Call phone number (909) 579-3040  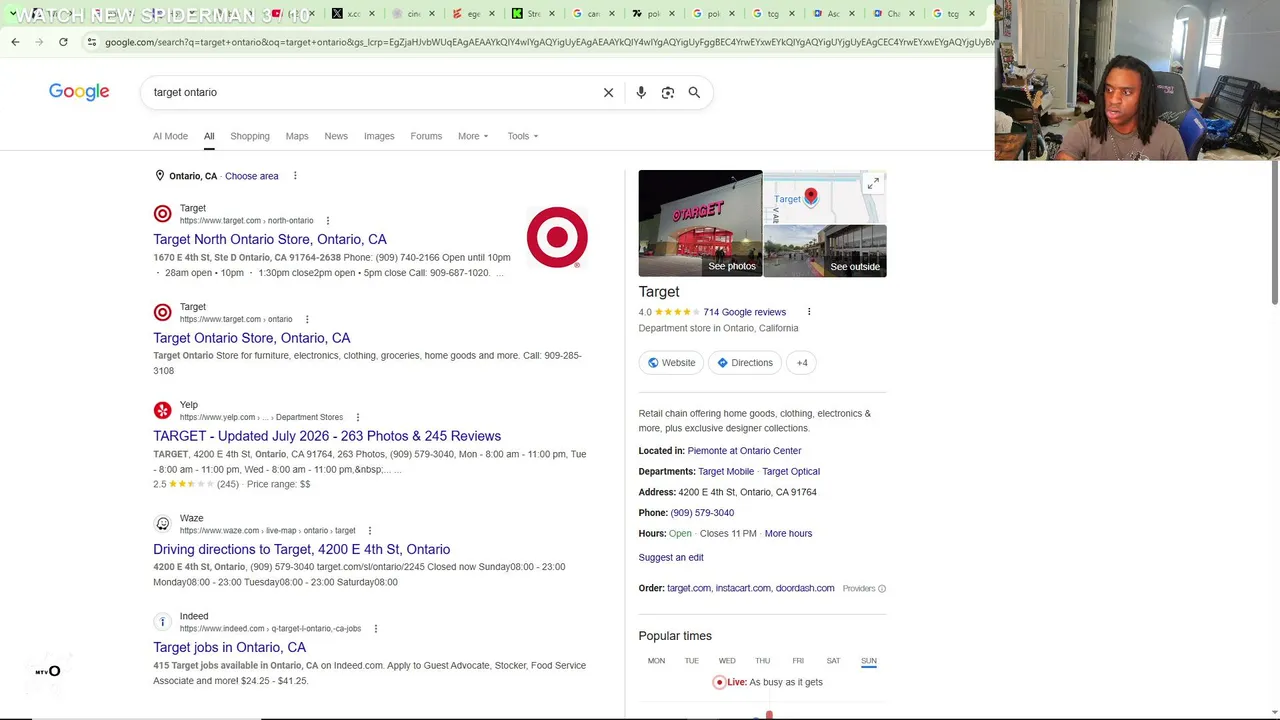coord(702,513)
